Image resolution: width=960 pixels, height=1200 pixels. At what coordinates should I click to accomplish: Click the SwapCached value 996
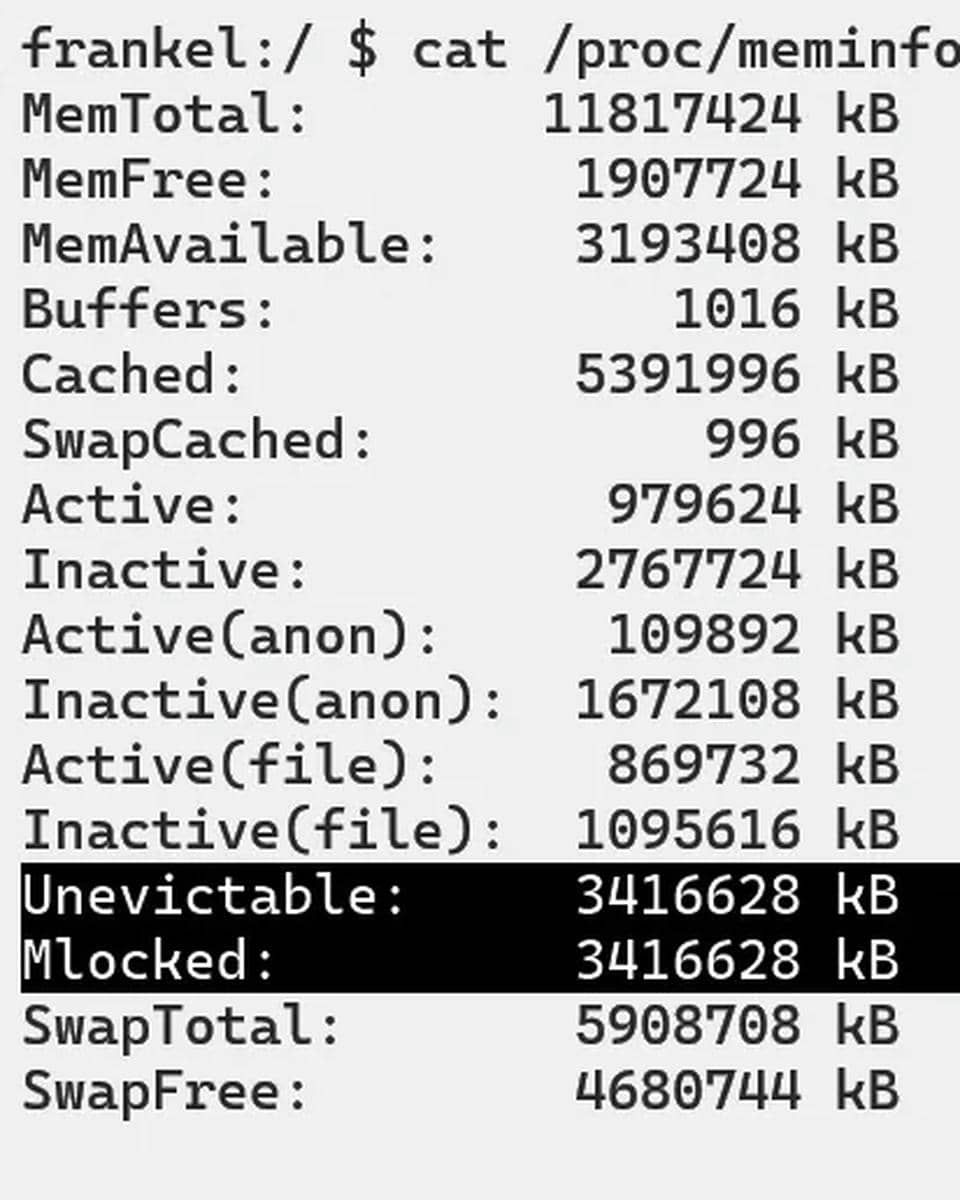click(753, 440)
